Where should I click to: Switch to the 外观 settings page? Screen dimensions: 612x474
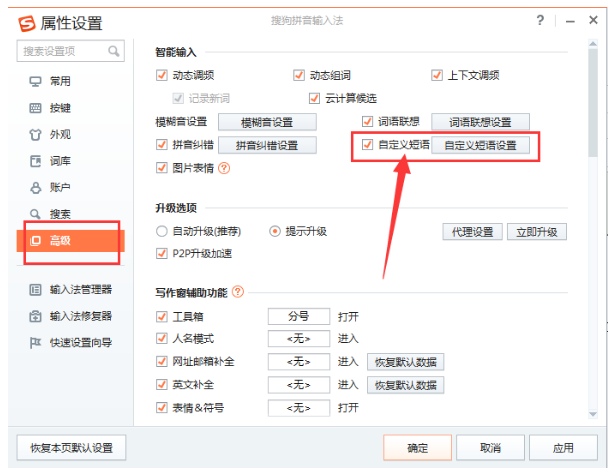pos(70,135)
